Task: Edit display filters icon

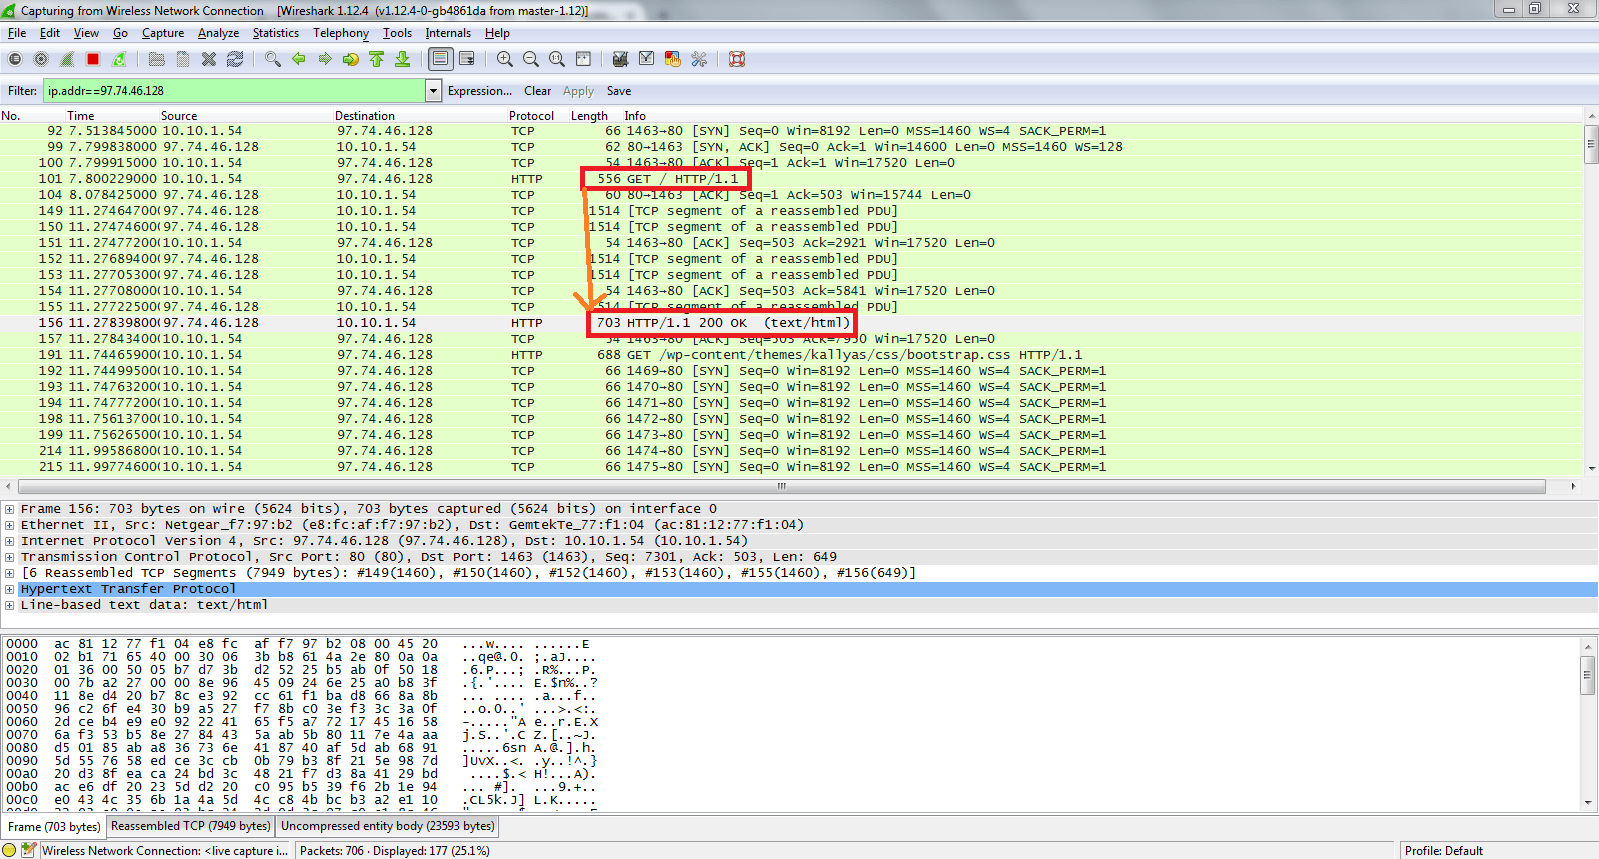Action: (x=647, y=59)
